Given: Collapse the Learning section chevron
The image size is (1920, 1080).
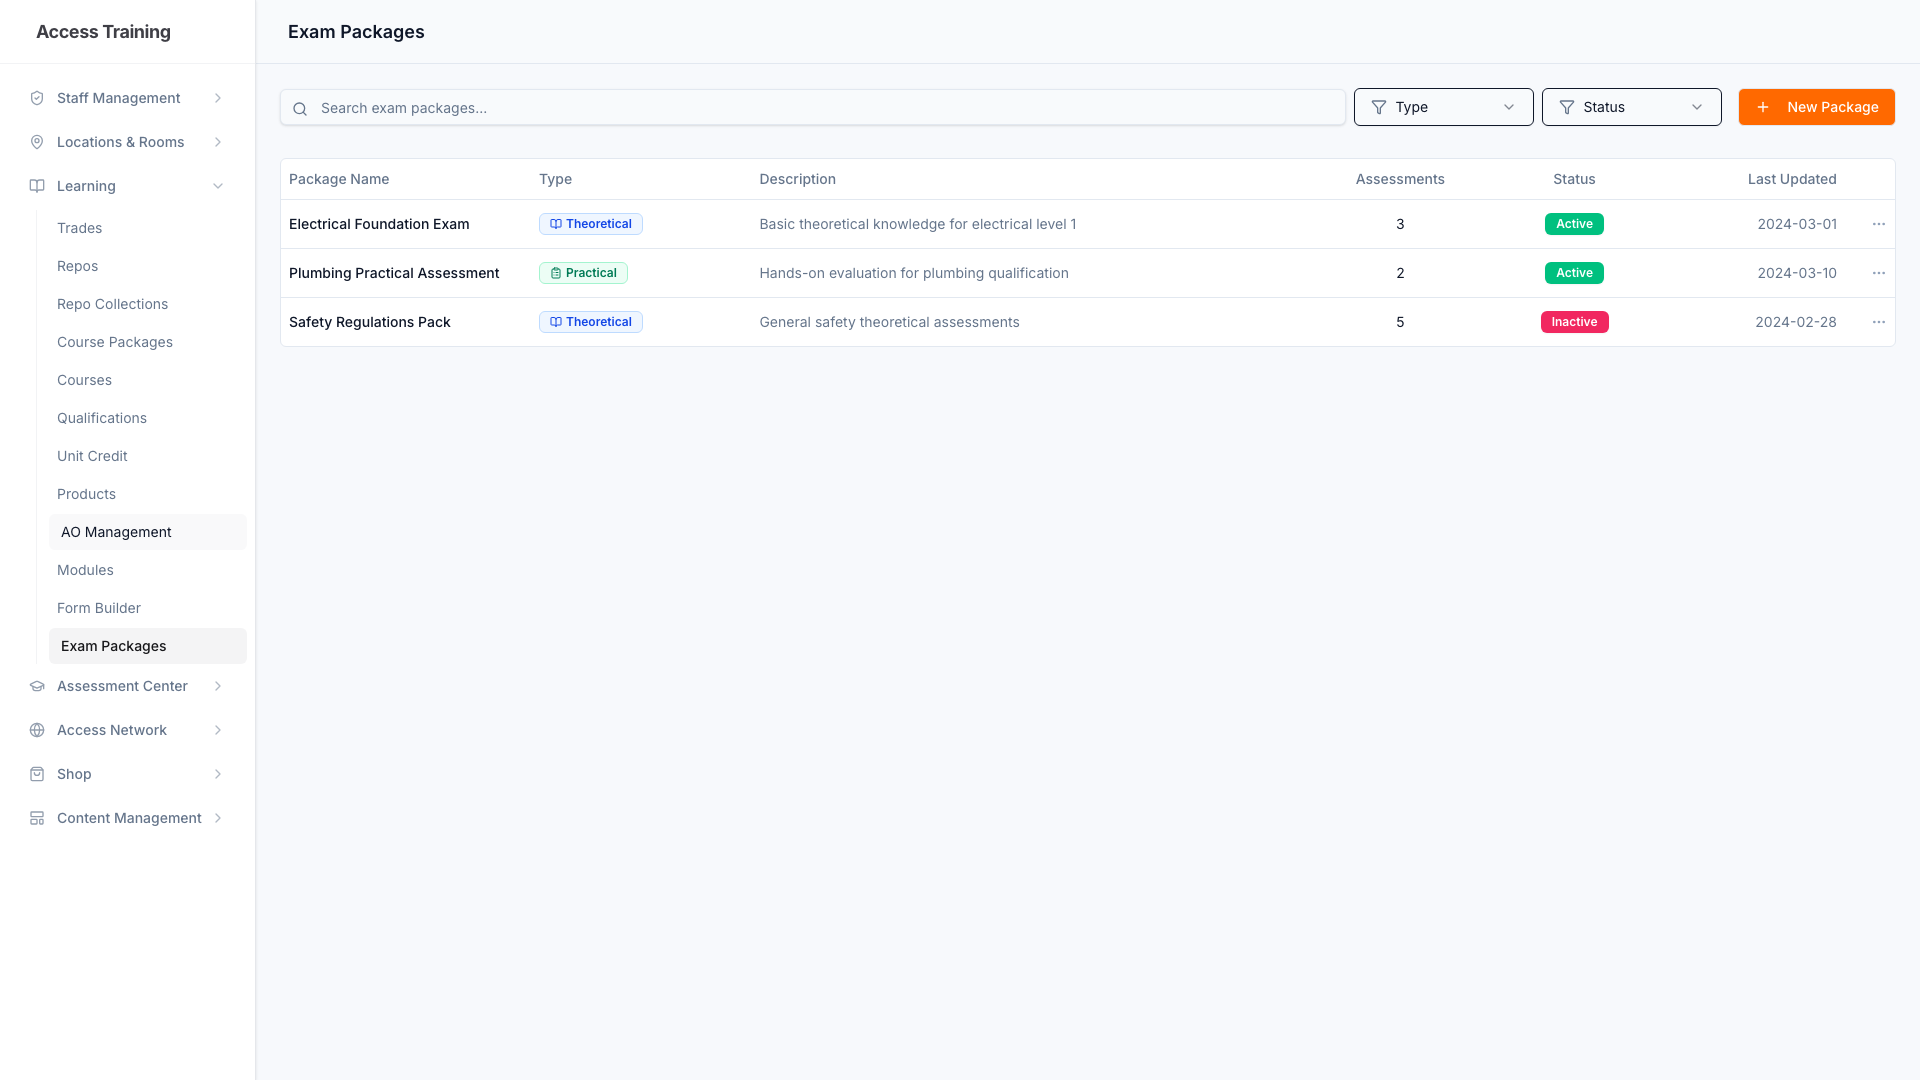Looking at the screenshot, I should click(218, 186).
